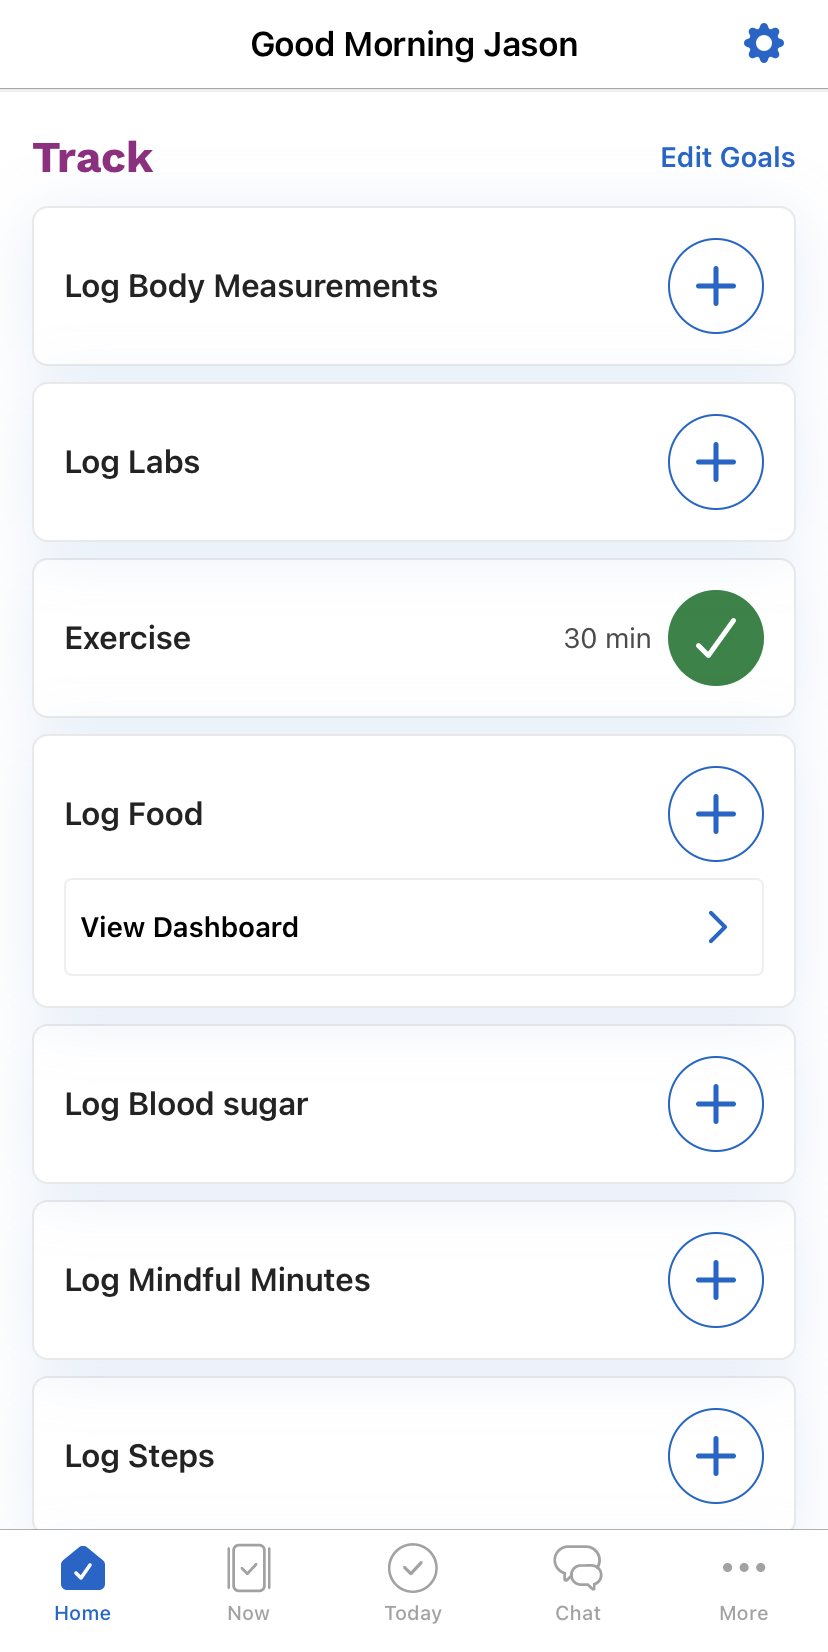828x1652 pixels.
Task: Add a new lab entry with plus
Action: [716, 462]
